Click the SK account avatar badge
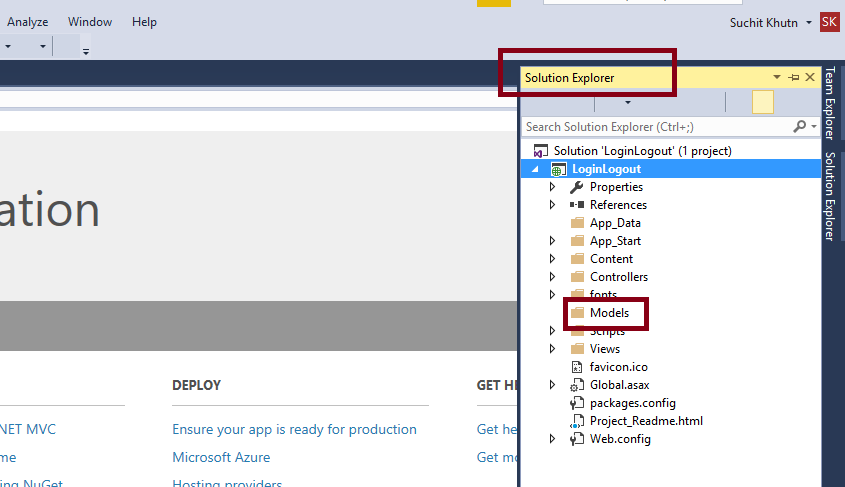 tap(829, 22)
